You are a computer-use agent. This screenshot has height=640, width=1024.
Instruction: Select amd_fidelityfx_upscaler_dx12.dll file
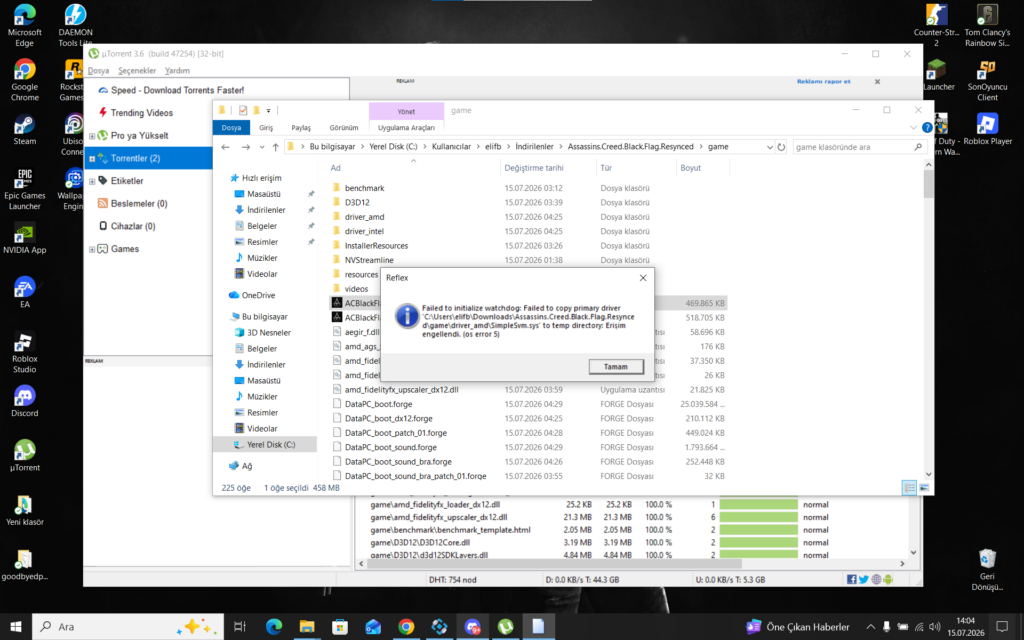(x=402, y=390)
